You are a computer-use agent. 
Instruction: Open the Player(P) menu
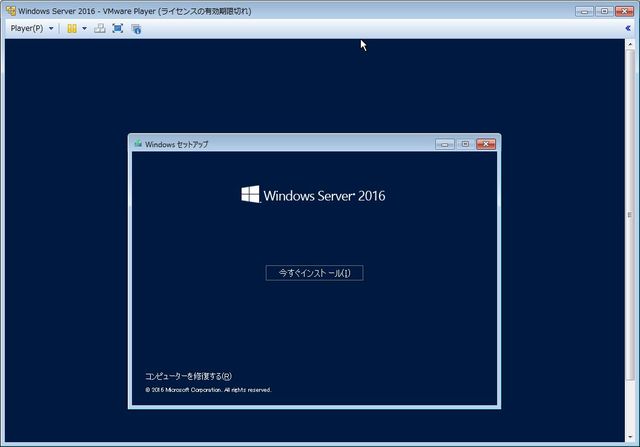click(x=27, y=29)
